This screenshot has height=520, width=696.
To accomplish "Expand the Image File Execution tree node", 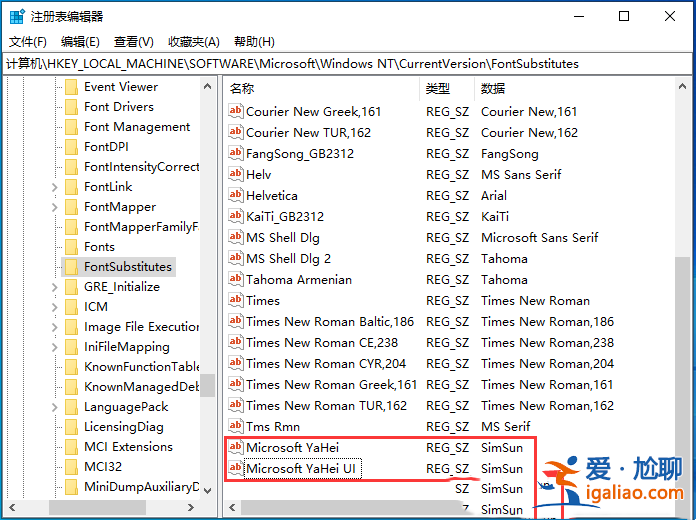I will (x=55, y=327).
